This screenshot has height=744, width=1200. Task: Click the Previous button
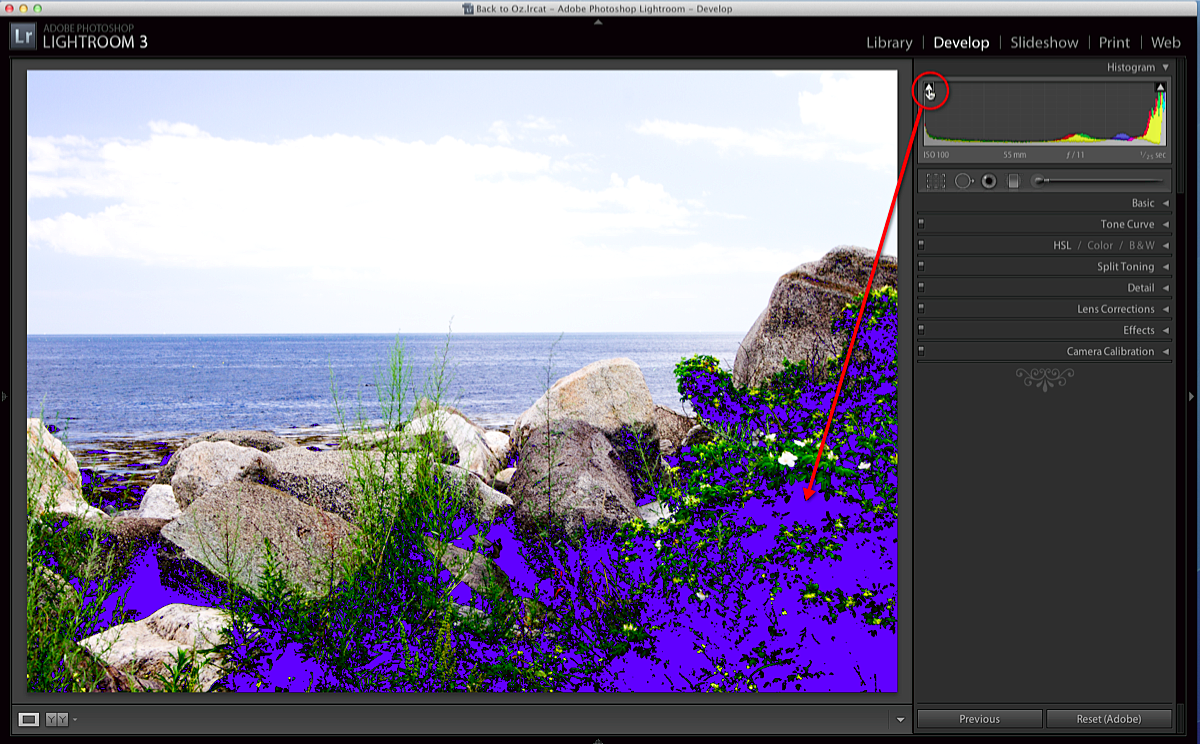[979, 719]
